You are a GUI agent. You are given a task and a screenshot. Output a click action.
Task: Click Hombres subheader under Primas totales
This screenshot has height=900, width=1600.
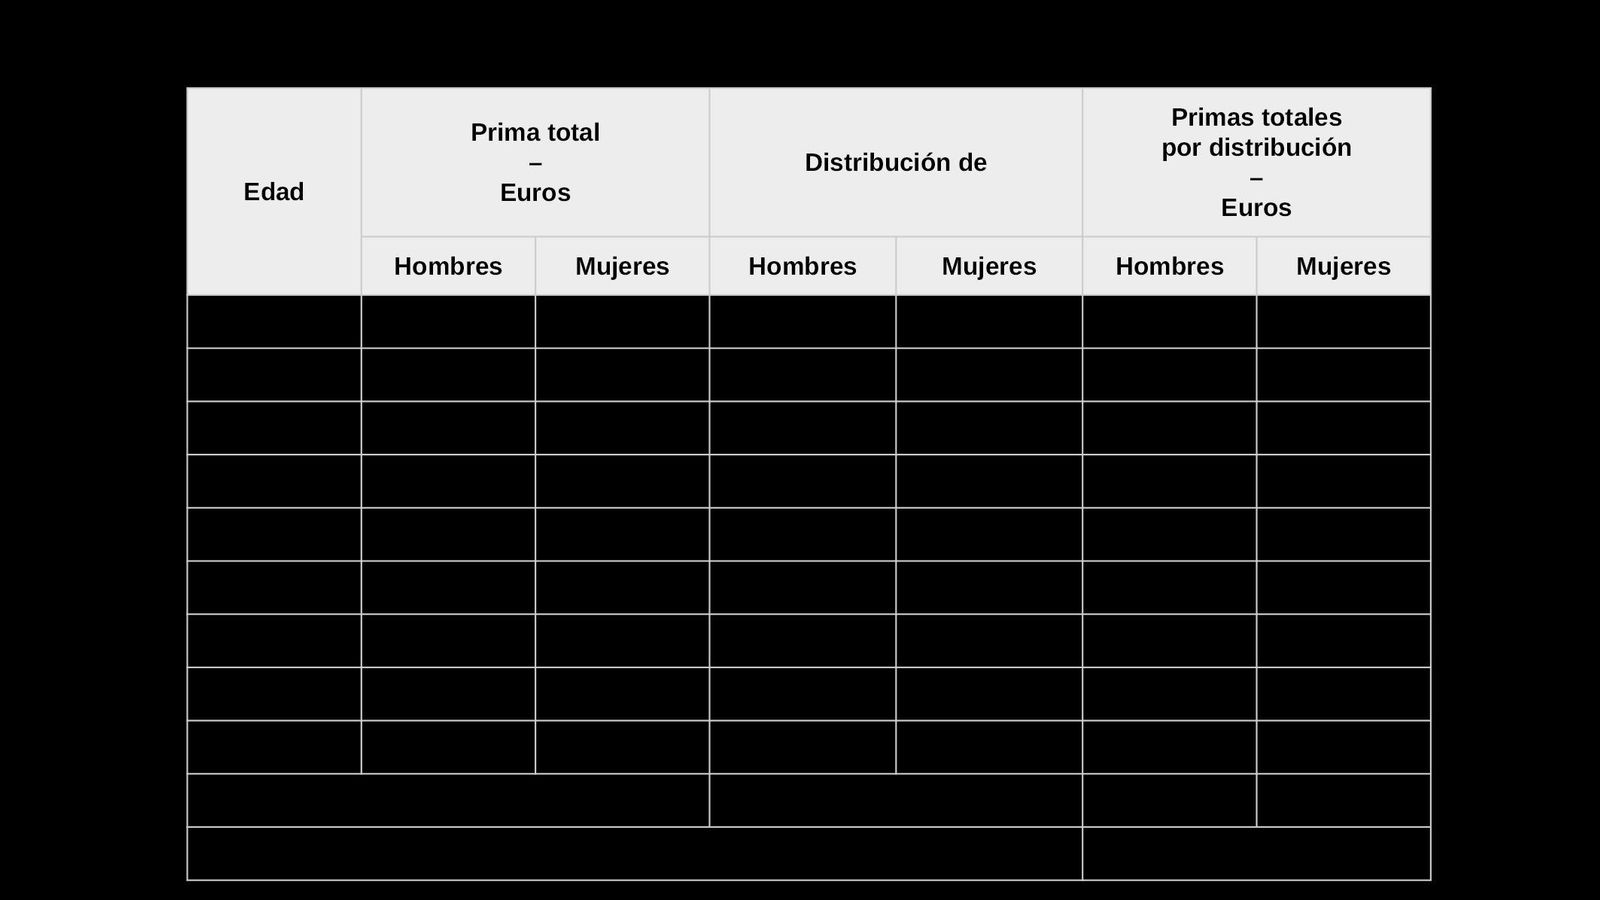[1169, 266]
